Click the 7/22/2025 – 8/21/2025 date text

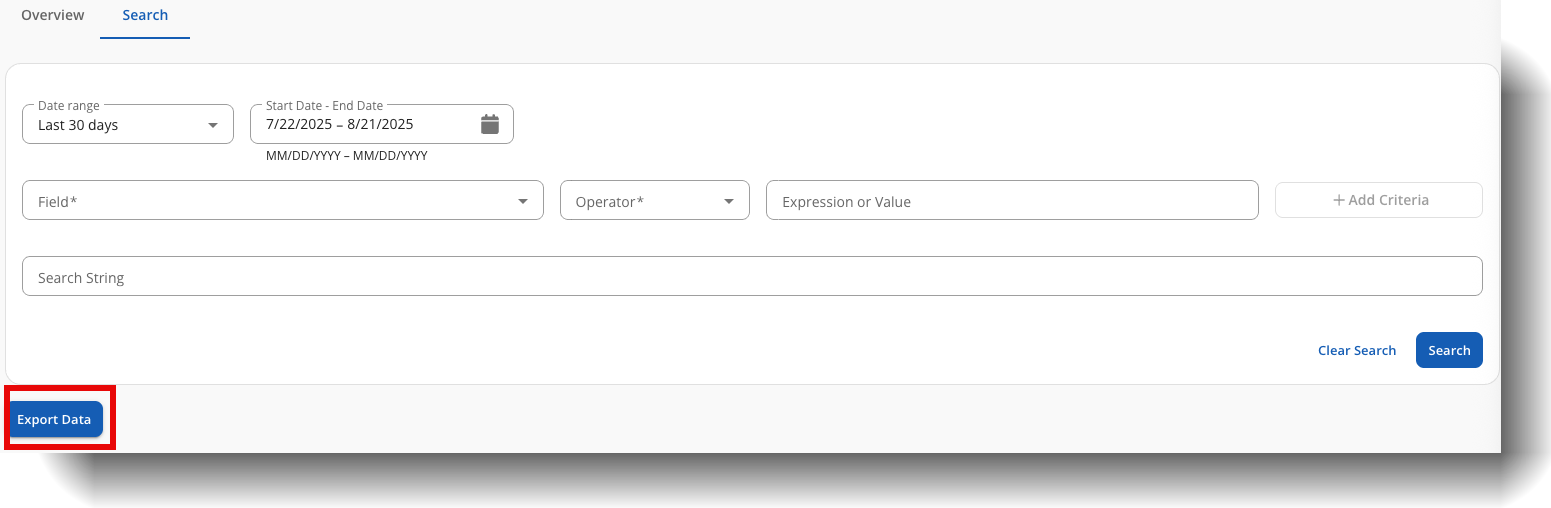click(x=340, y=125)
